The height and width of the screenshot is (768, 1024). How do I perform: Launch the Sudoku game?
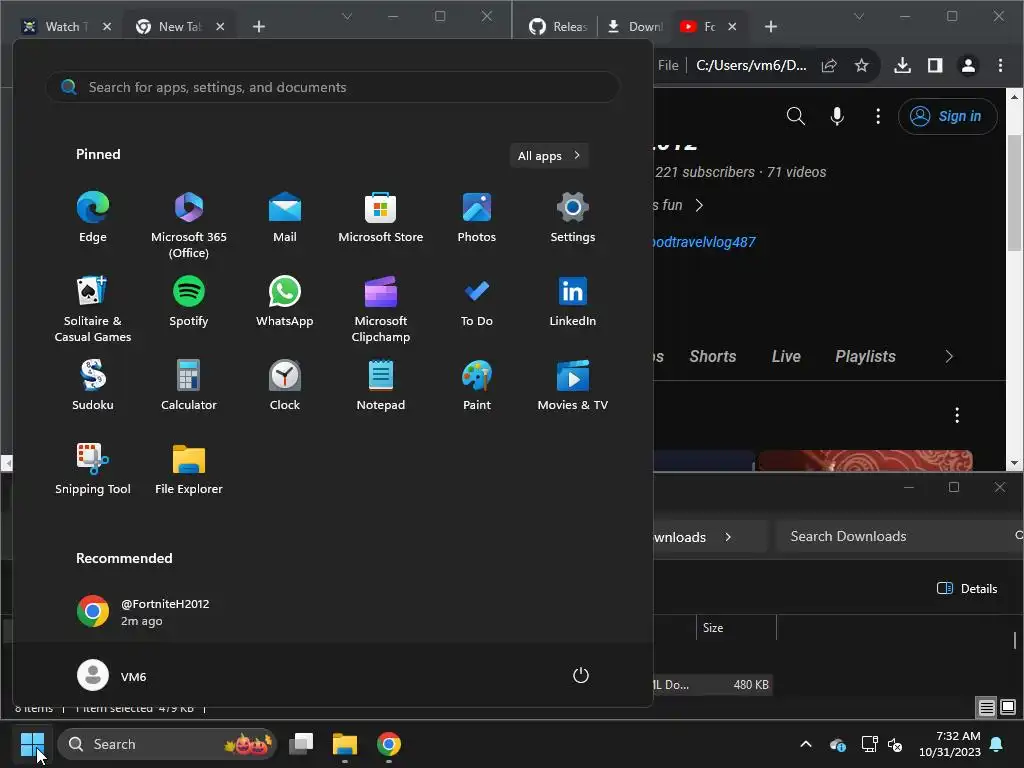coord(93,385)
